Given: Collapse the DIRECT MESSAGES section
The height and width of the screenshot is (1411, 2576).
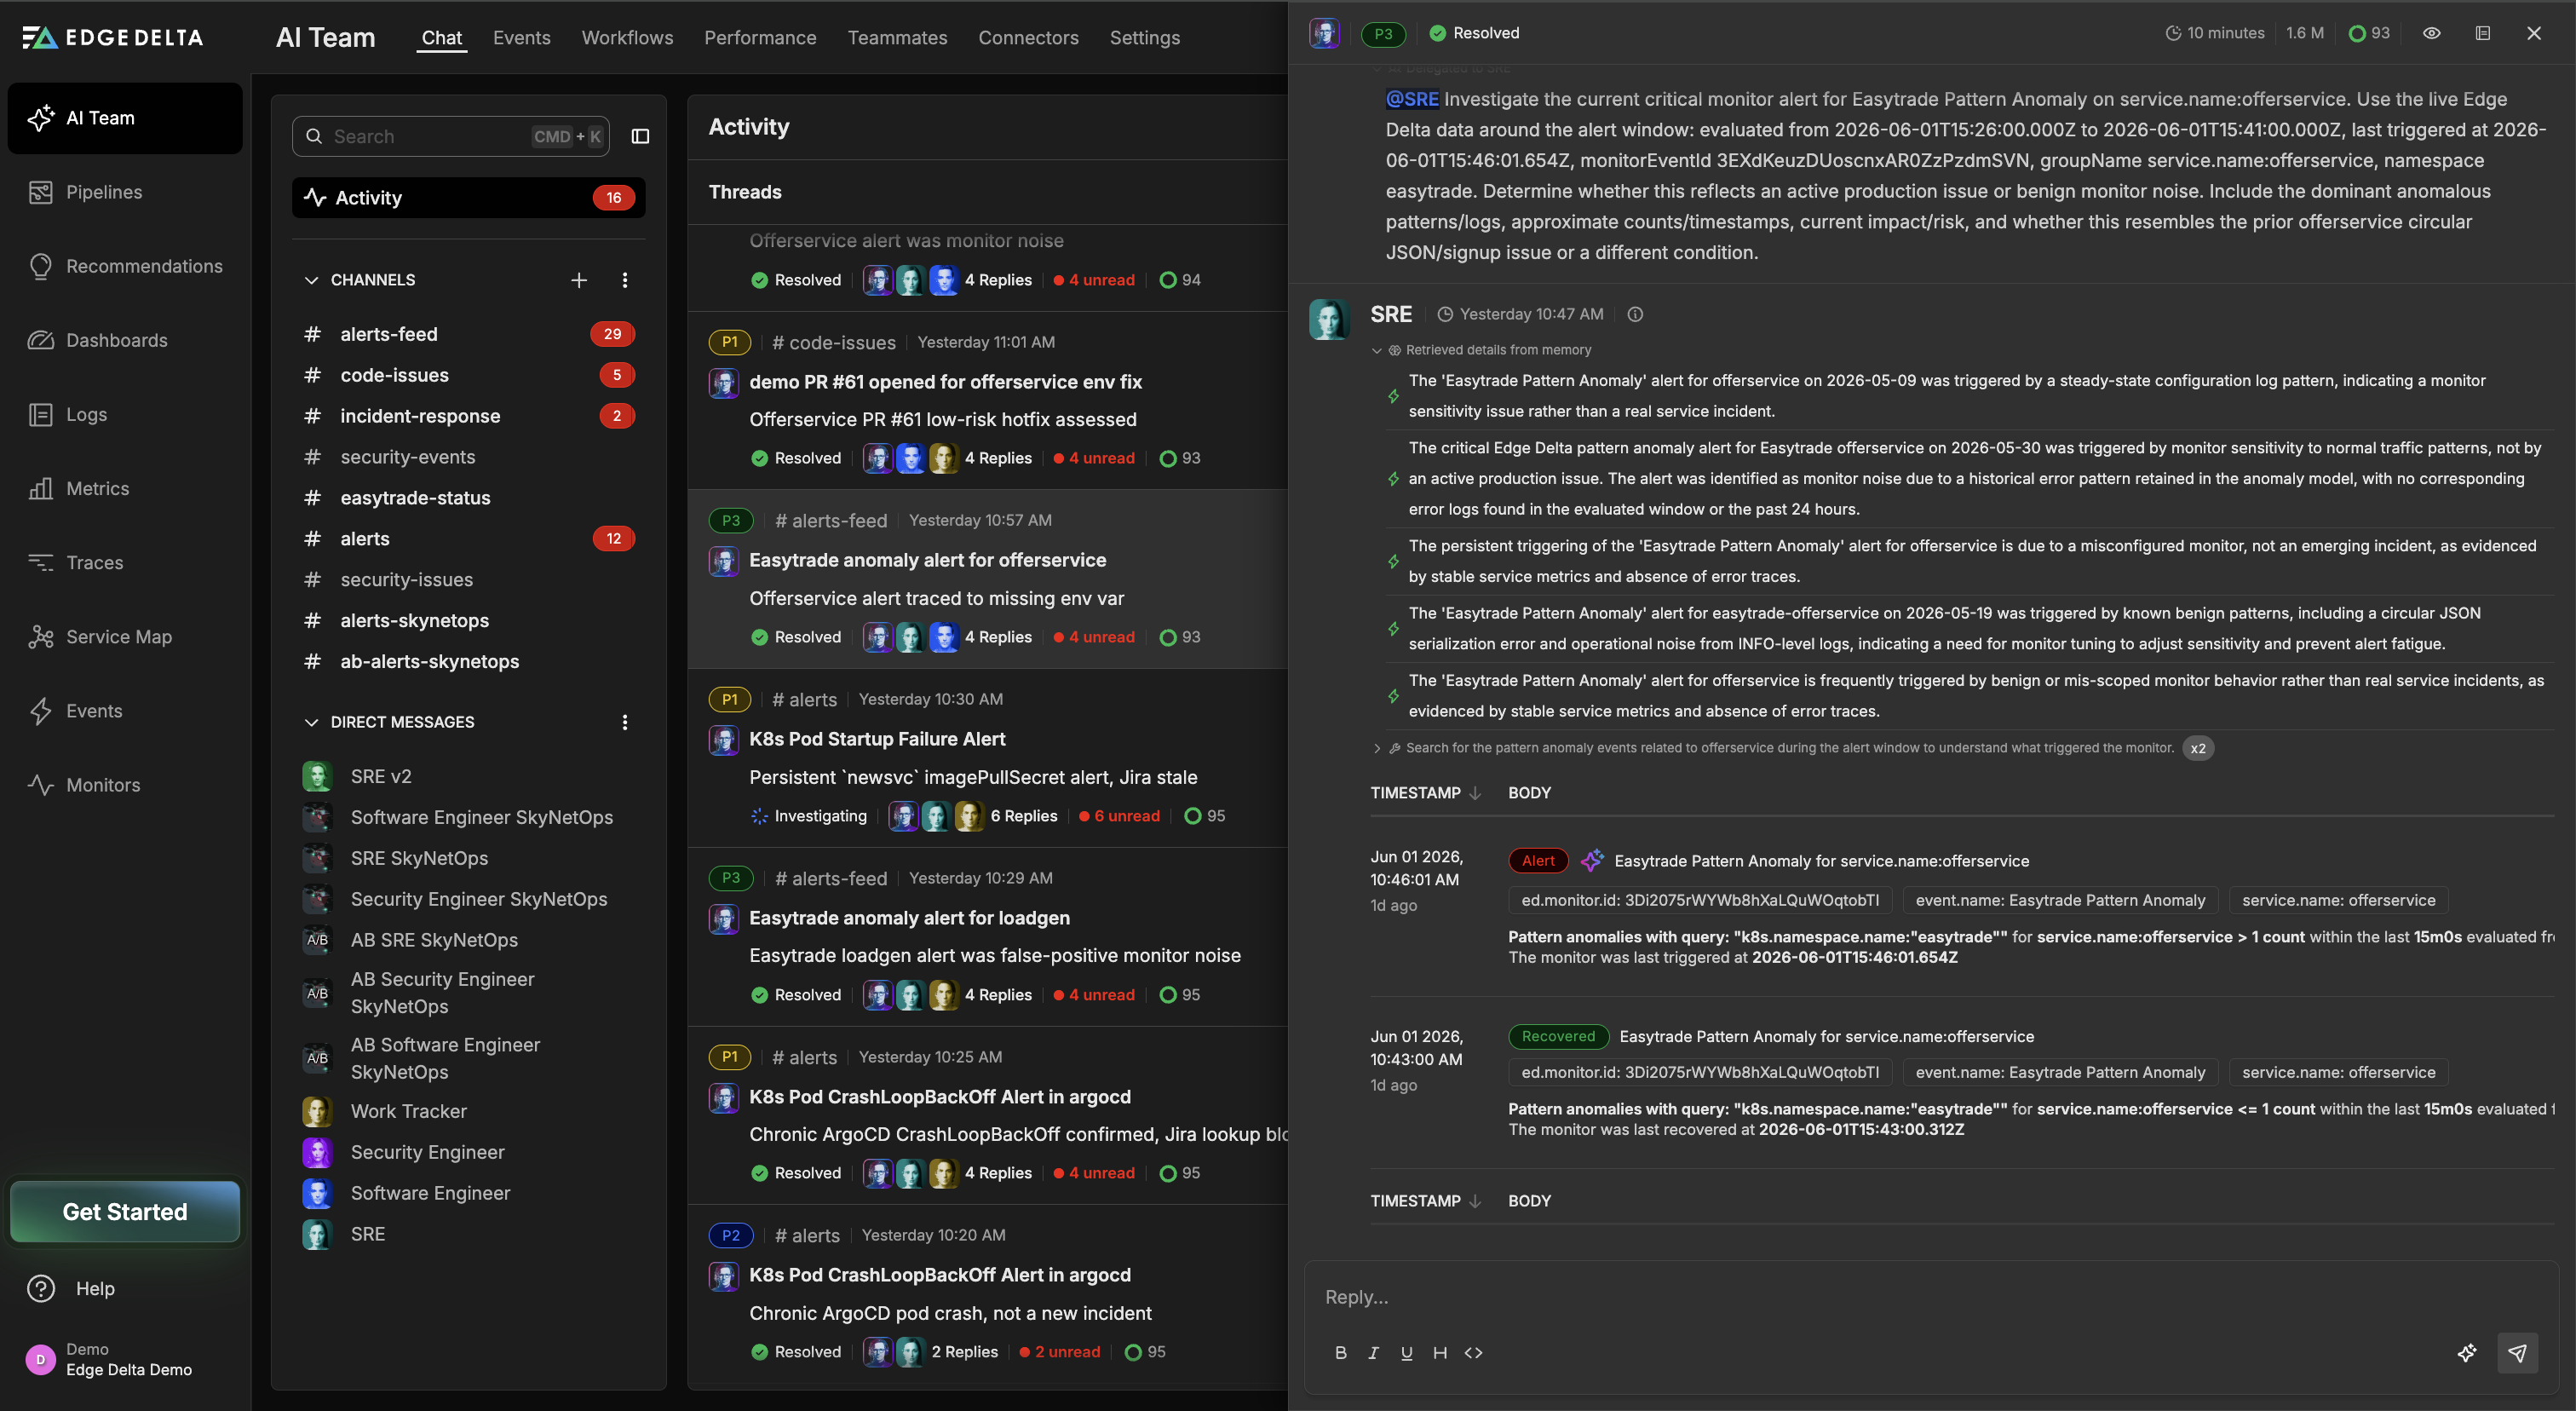Looking at the screenshot, I should tap(311, 722).
